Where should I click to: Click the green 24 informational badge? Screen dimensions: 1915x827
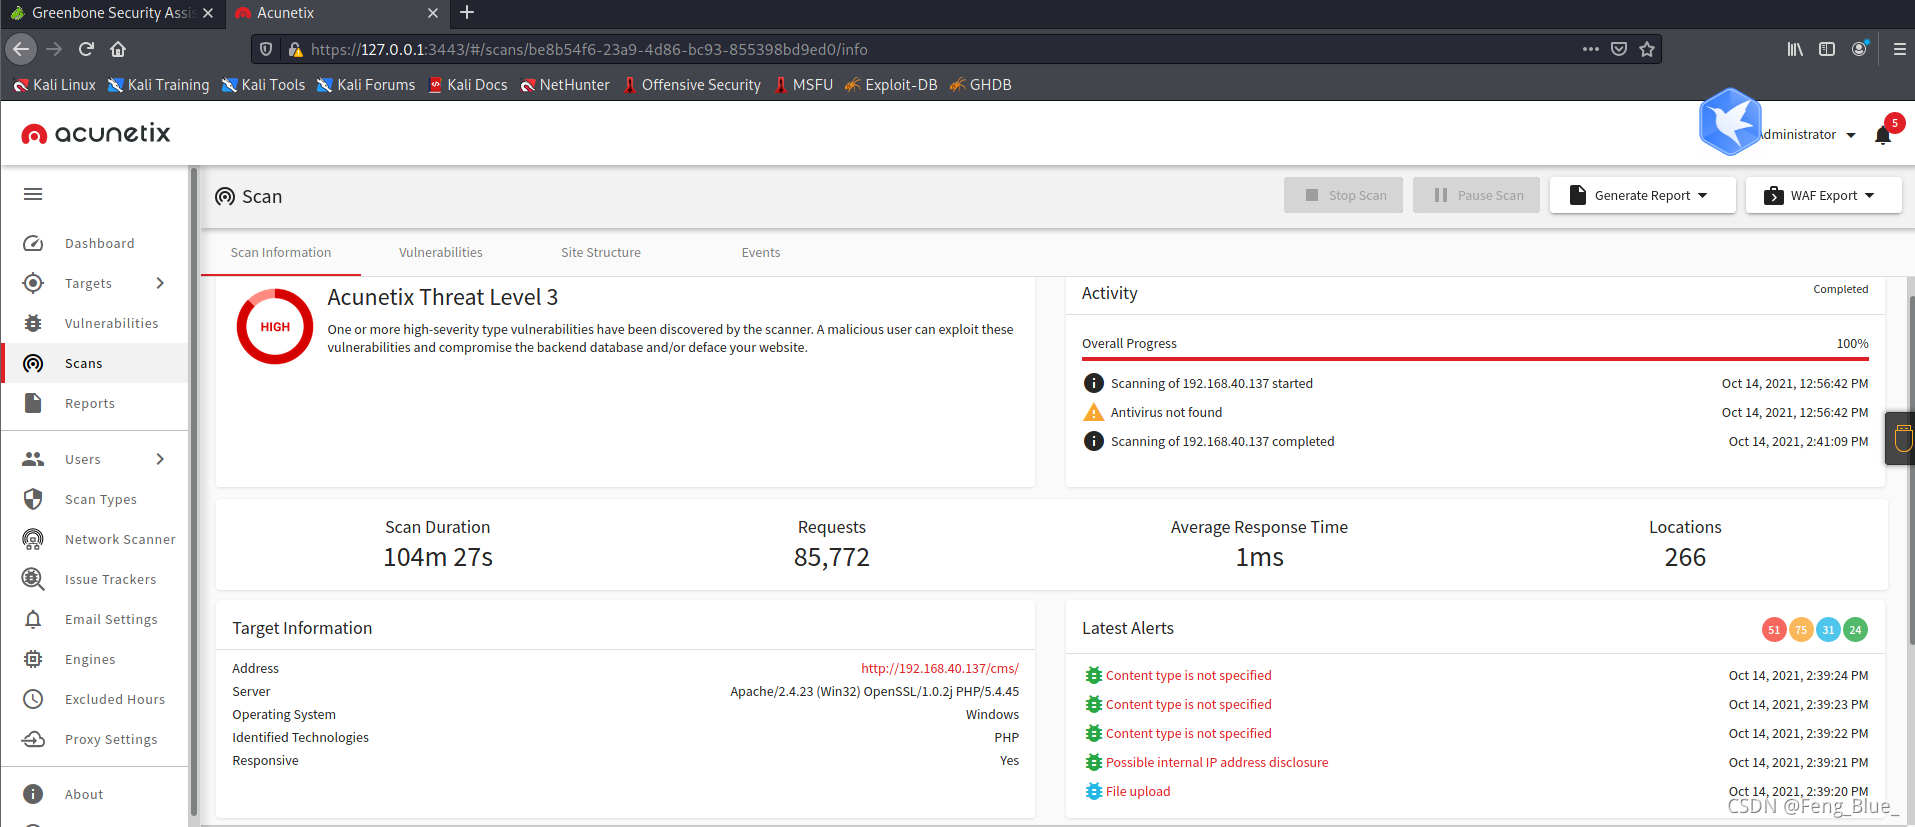[x=1855, y=629]
